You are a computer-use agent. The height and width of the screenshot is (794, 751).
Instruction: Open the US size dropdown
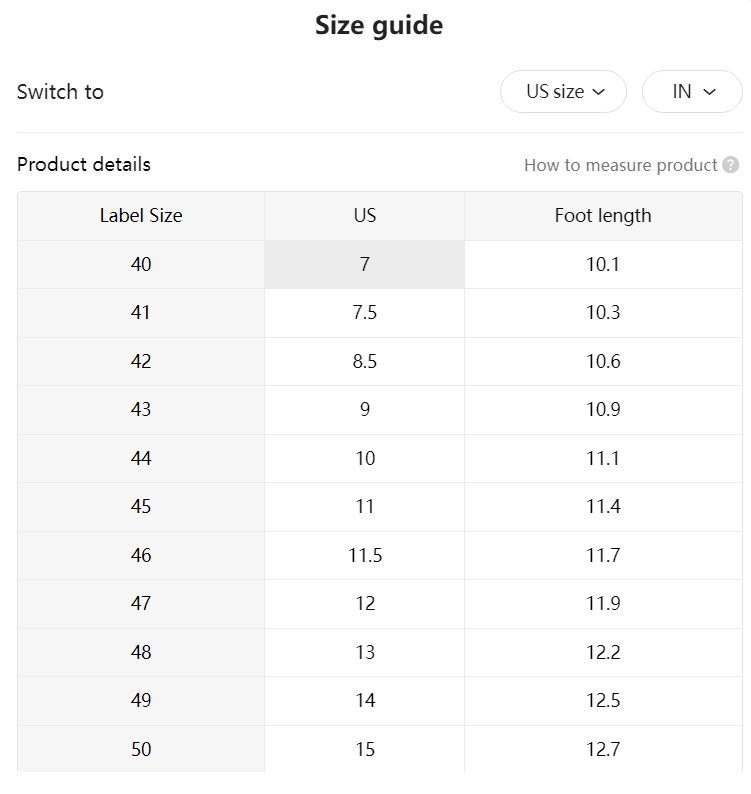pos(563,92)
